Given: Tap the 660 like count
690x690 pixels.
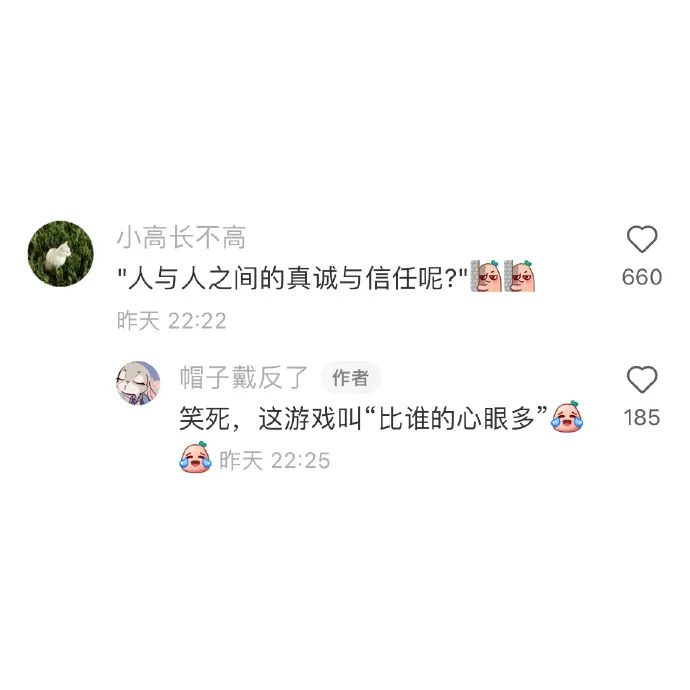Looking at the screenshot, I should click(x=642, y=277).
